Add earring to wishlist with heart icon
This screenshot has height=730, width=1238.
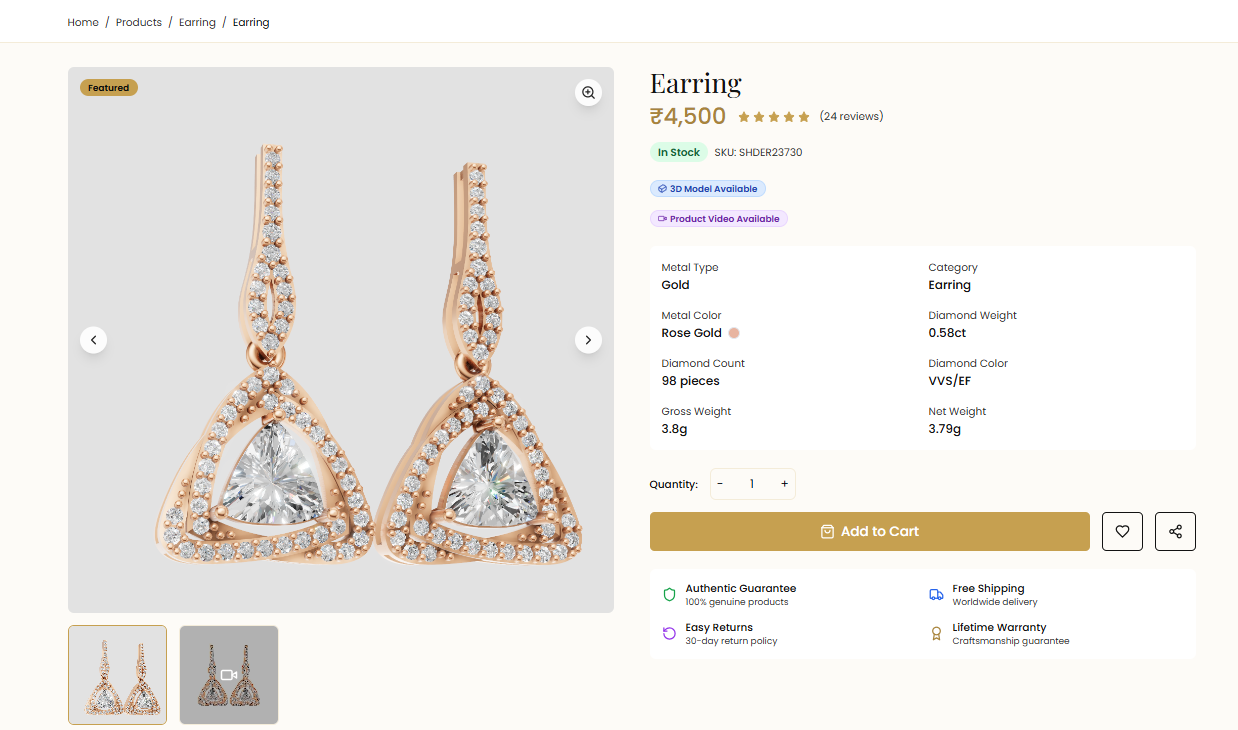pyautogui.click(x=1122, y=532)
